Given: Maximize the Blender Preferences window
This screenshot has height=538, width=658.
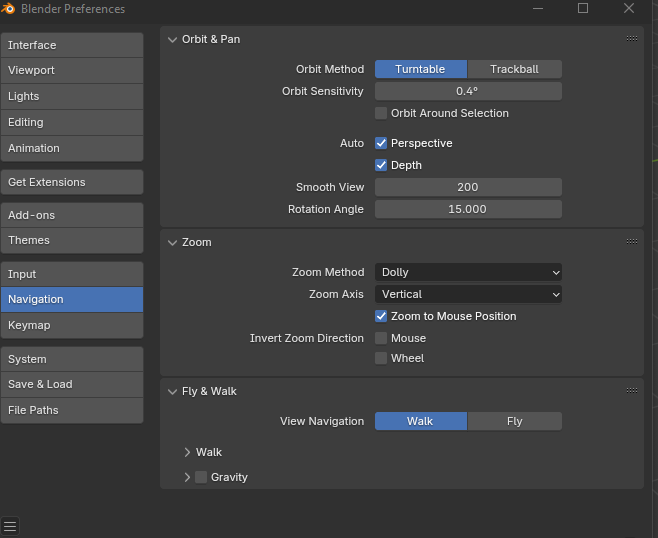Looking at the screenshot, I should (x=583, y=8).
